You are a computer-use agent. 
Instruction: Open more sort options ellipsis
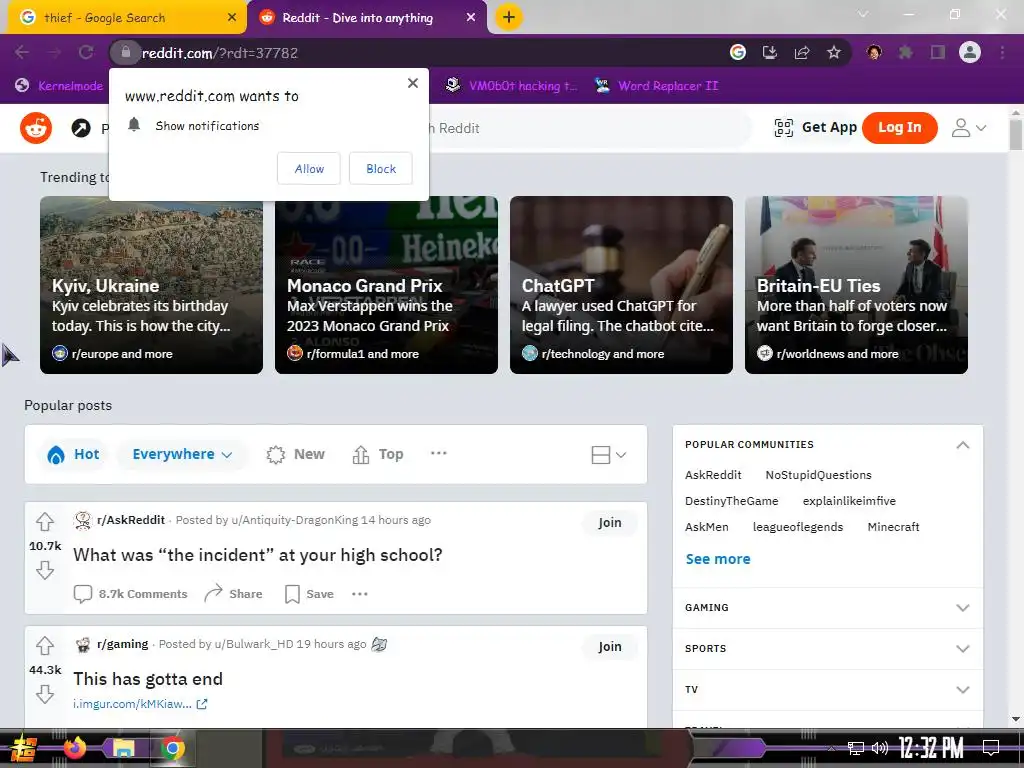coord(439,453)
